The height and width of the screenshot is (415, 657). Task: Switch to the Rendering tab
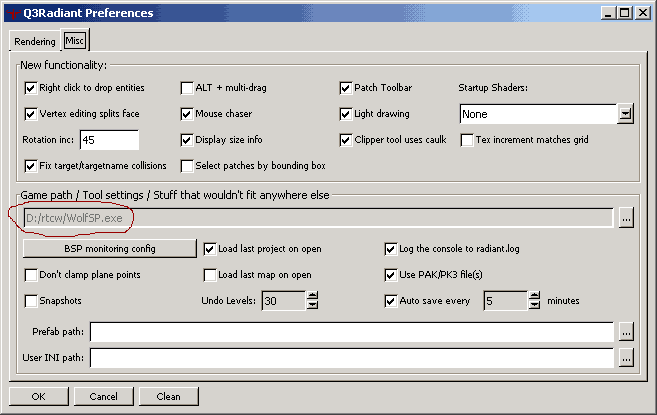tap(34, 42)
